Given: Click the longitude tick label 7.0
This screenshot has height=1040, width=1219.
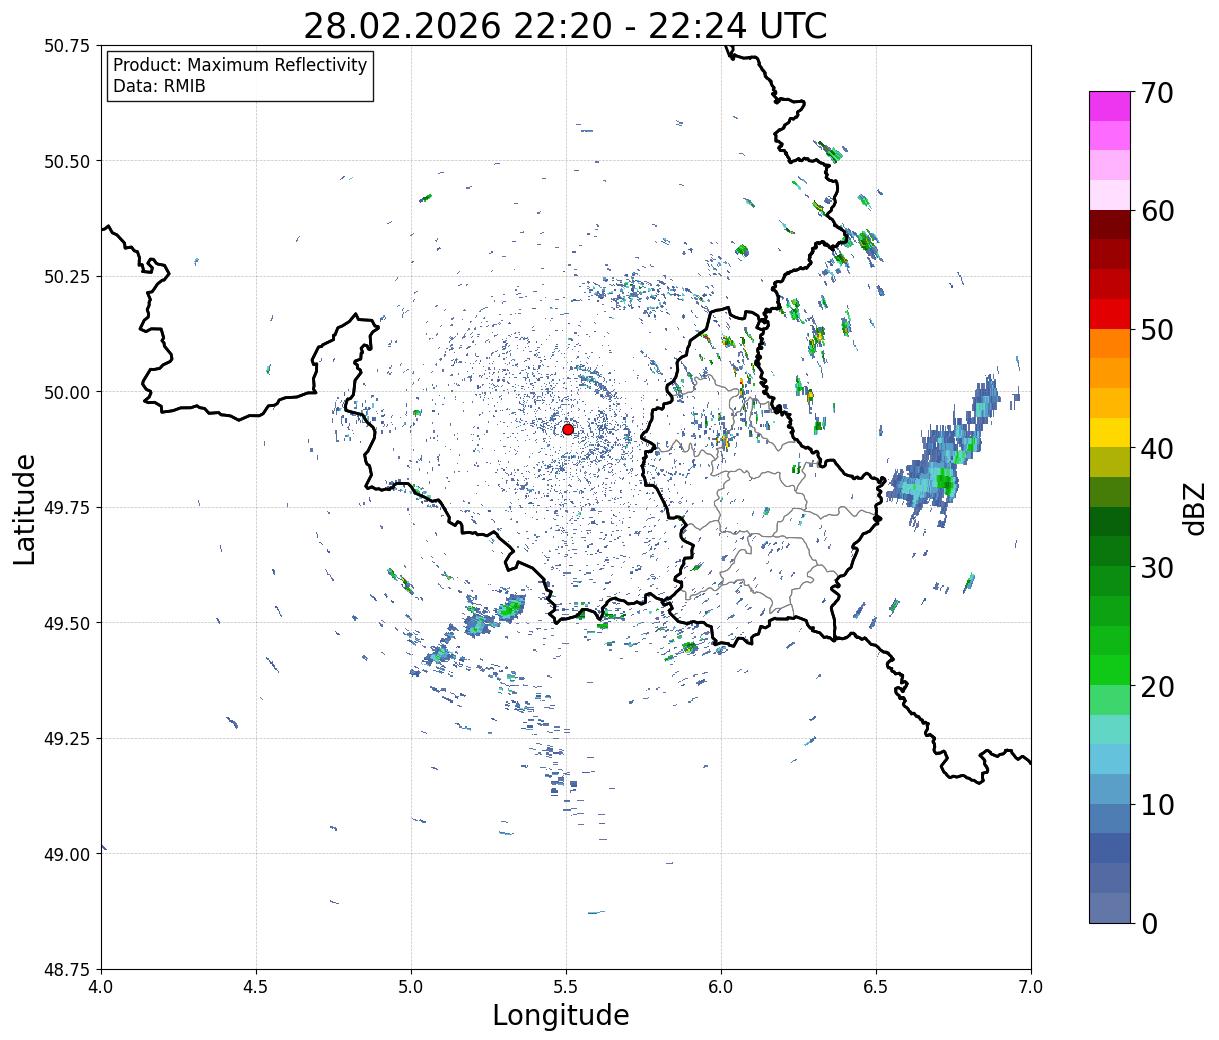Looking at the screenshot, I should click(1031, 986).
